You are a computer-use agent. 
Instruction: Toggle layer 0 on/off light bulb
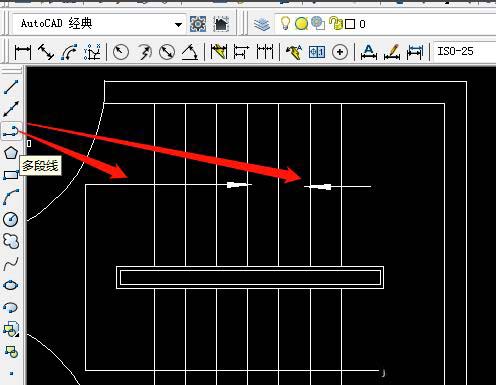tap(285, 23)
